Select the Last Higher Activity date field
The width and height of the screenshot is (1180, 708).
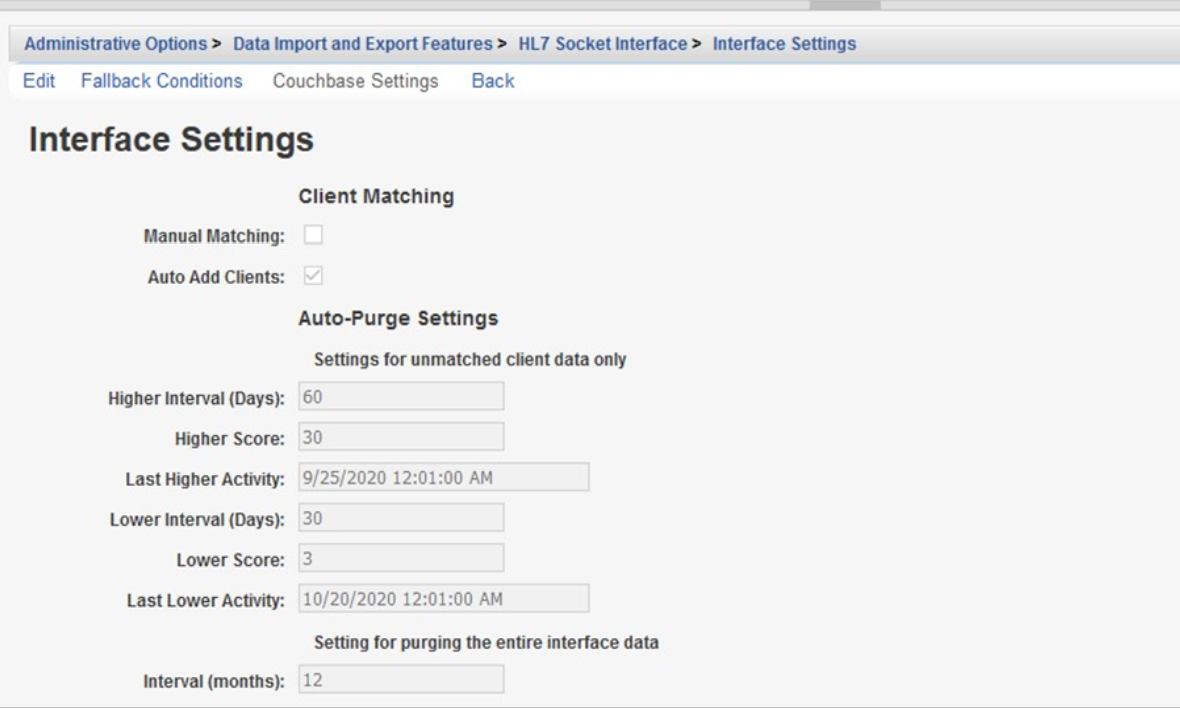click(x=443, y=478)
